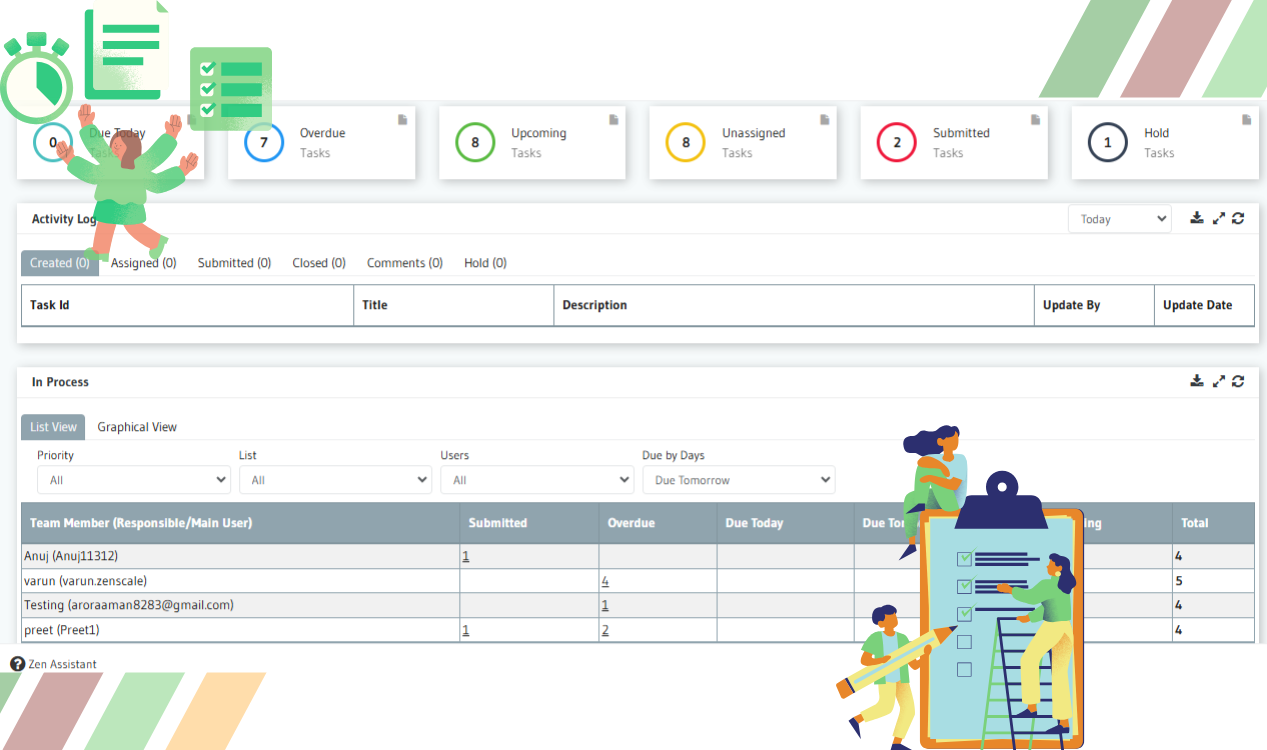Open the Upcoming card report icon

click(x=613, y=118)
